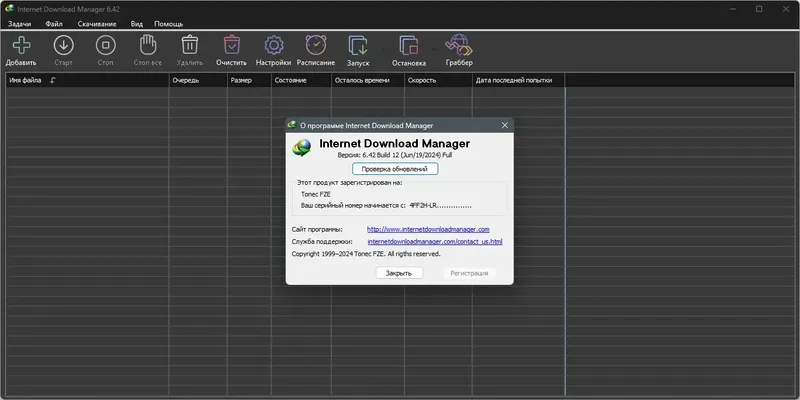Open the Скачивание menu
Viewport: 800px width, 400px height.
(97, 24)
